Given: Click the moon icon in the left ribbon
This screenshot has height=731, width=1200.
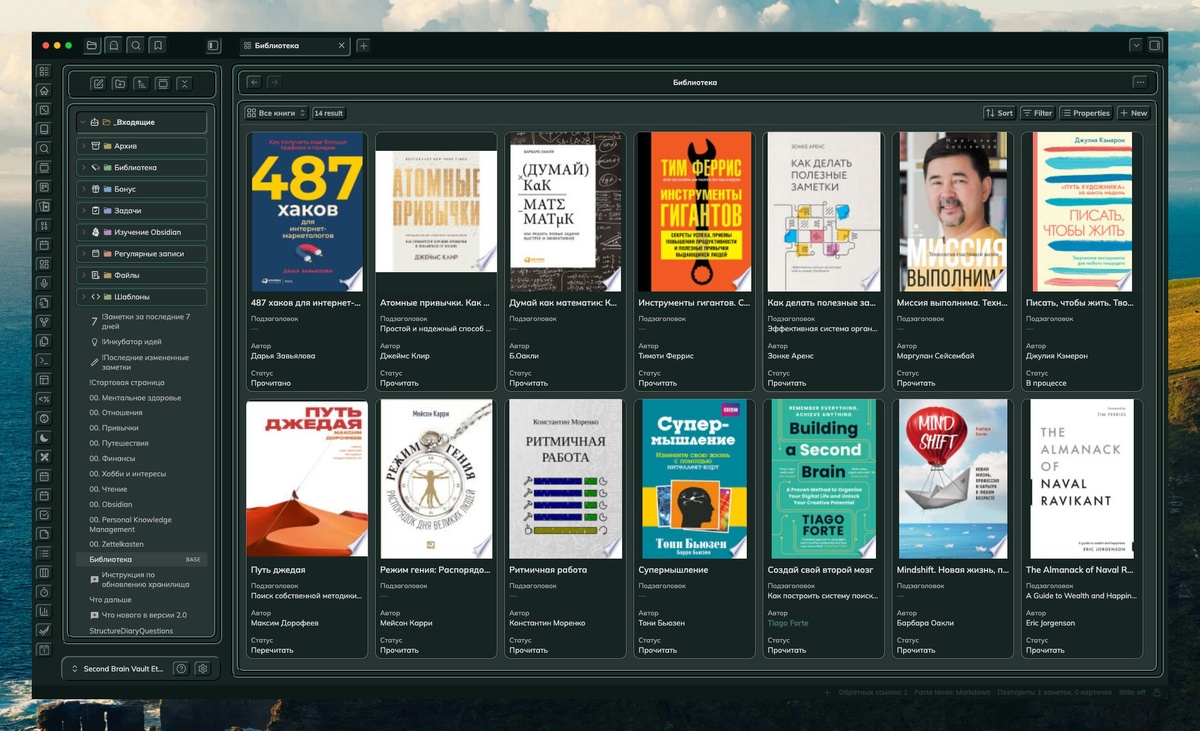Looking at the screenshot, I should 43,437.
